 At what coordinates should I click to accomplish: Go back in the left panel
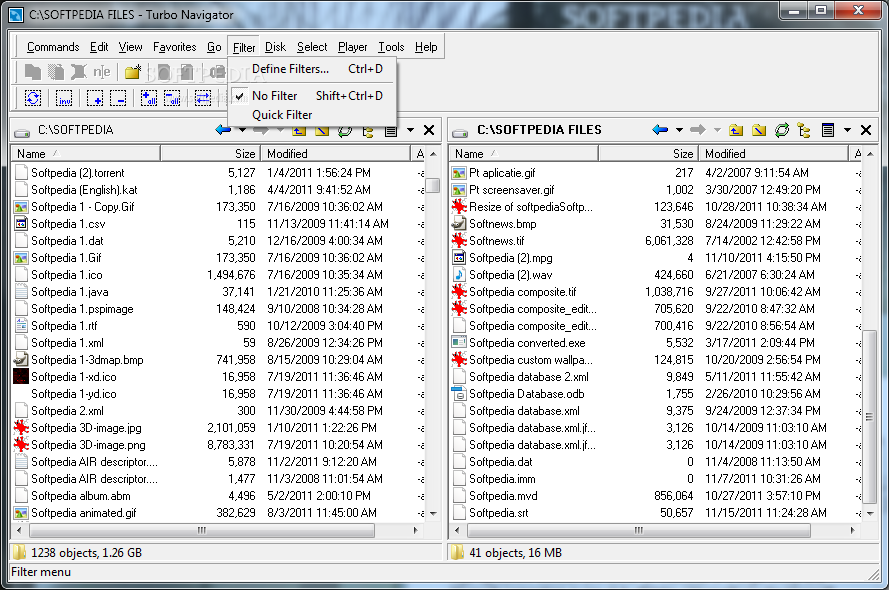[x=223, y=130]
